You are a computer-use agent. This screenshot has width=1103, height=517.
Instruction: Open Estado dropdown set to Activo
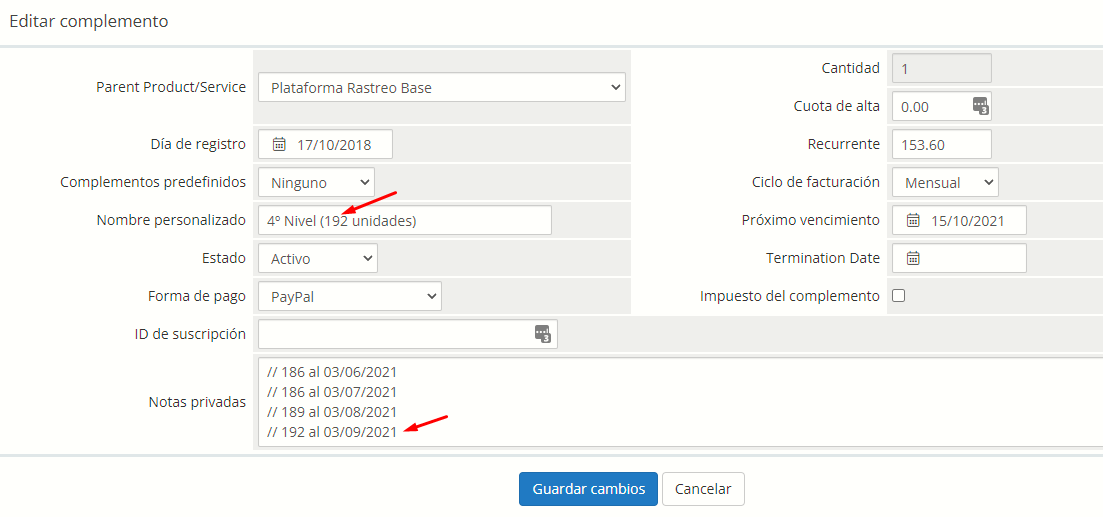coord(317,258)
